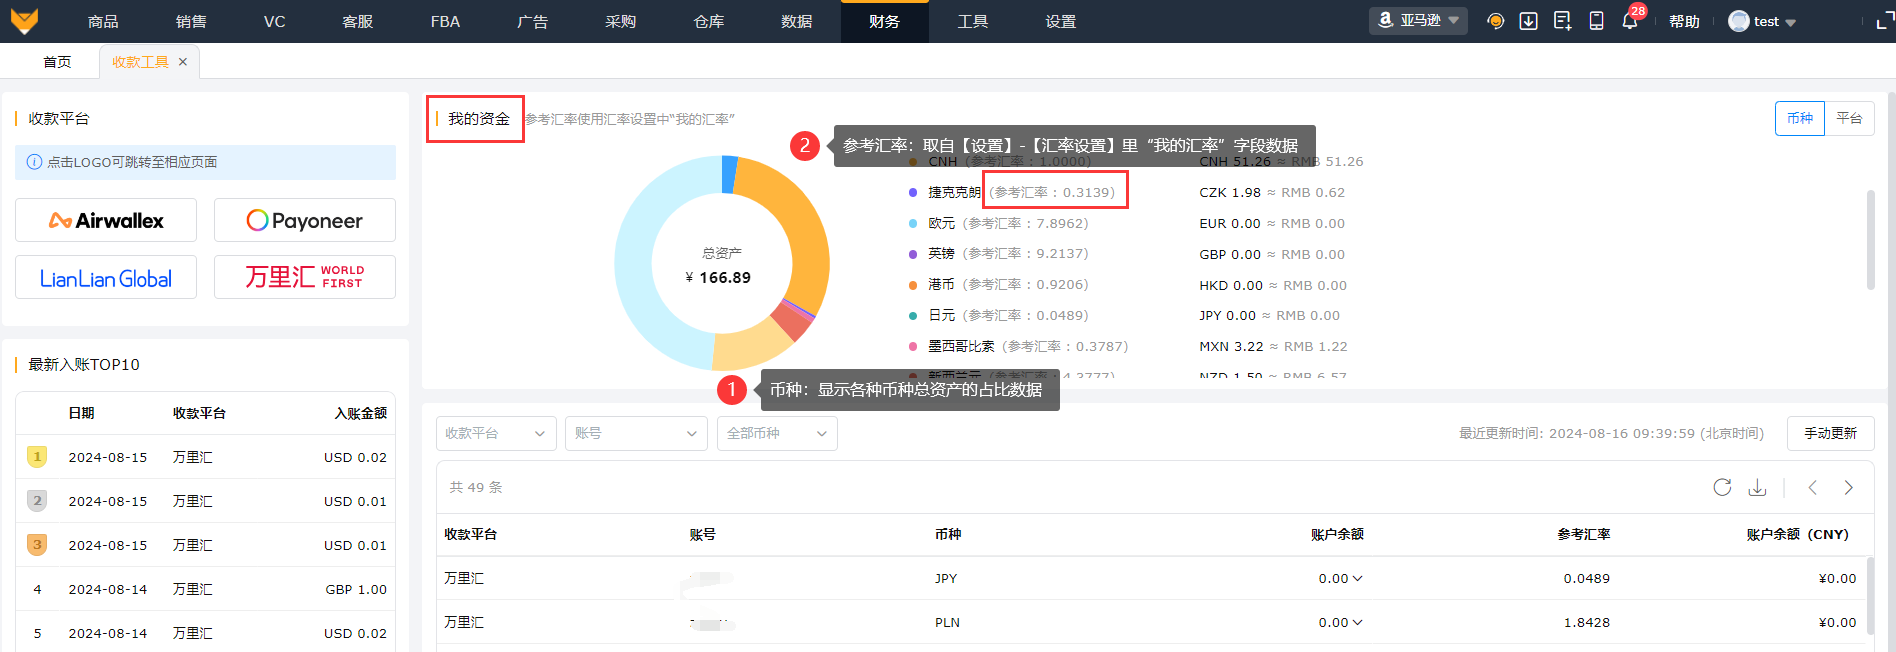Open the 设置 menu
Screen dimensions: 1896x652
coord(1061,21)
